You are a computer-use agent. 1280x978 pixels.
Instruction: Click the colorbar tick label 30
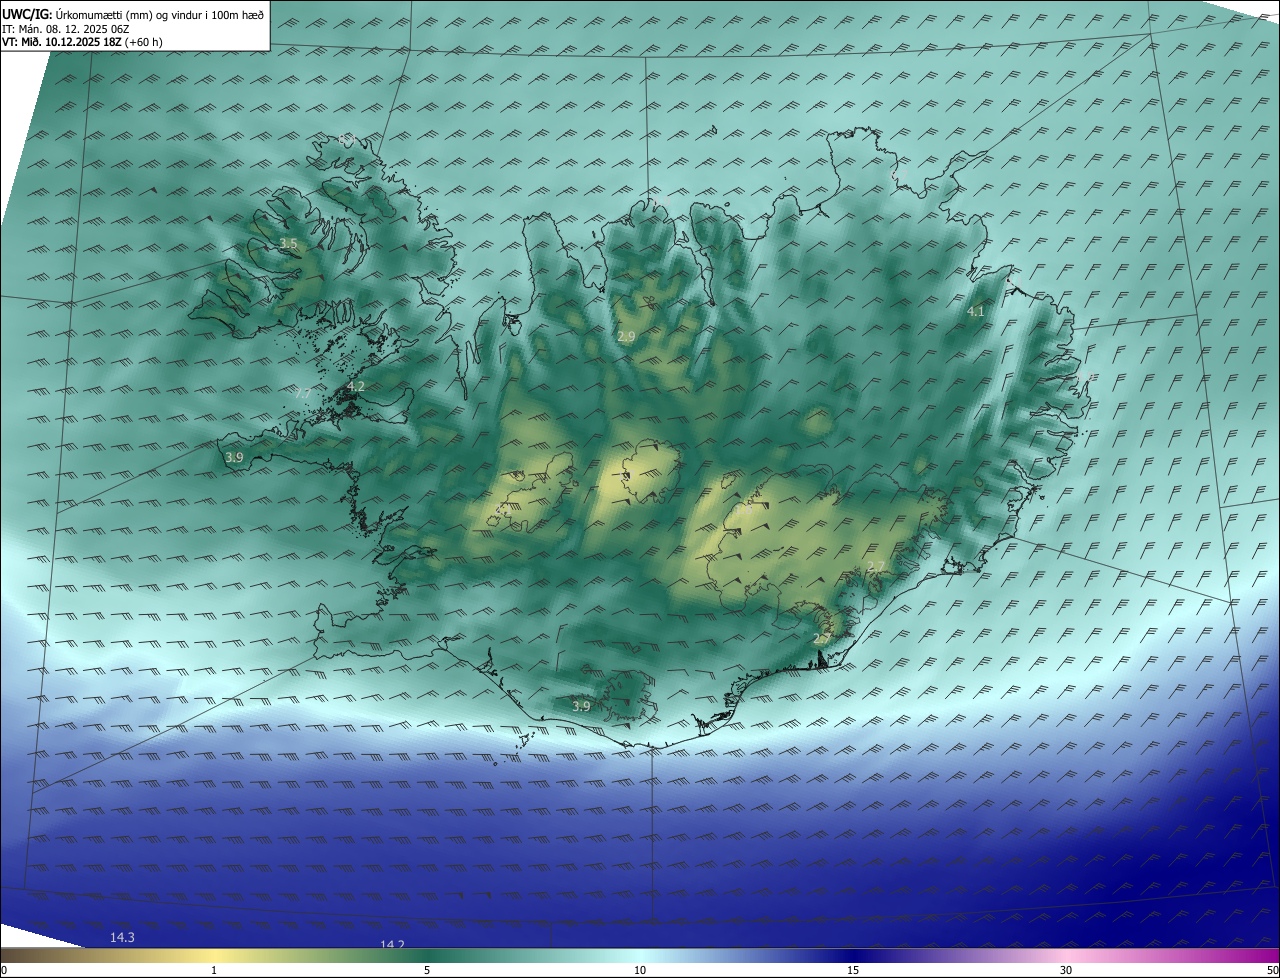point(1066,970)
